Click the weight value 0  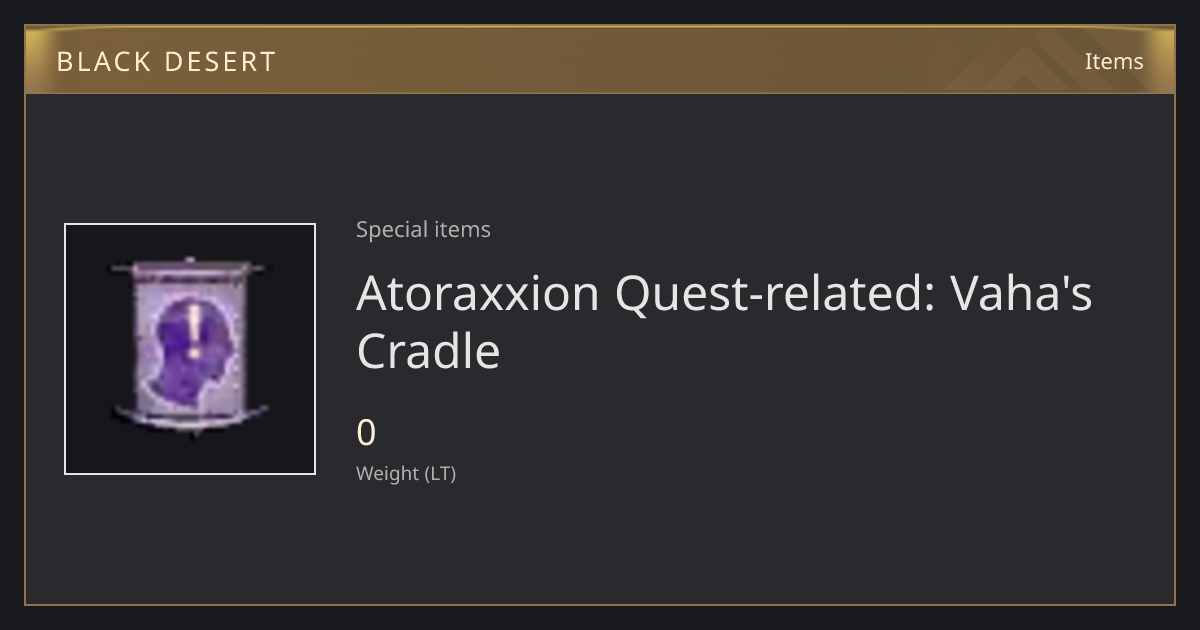[366, 433]
